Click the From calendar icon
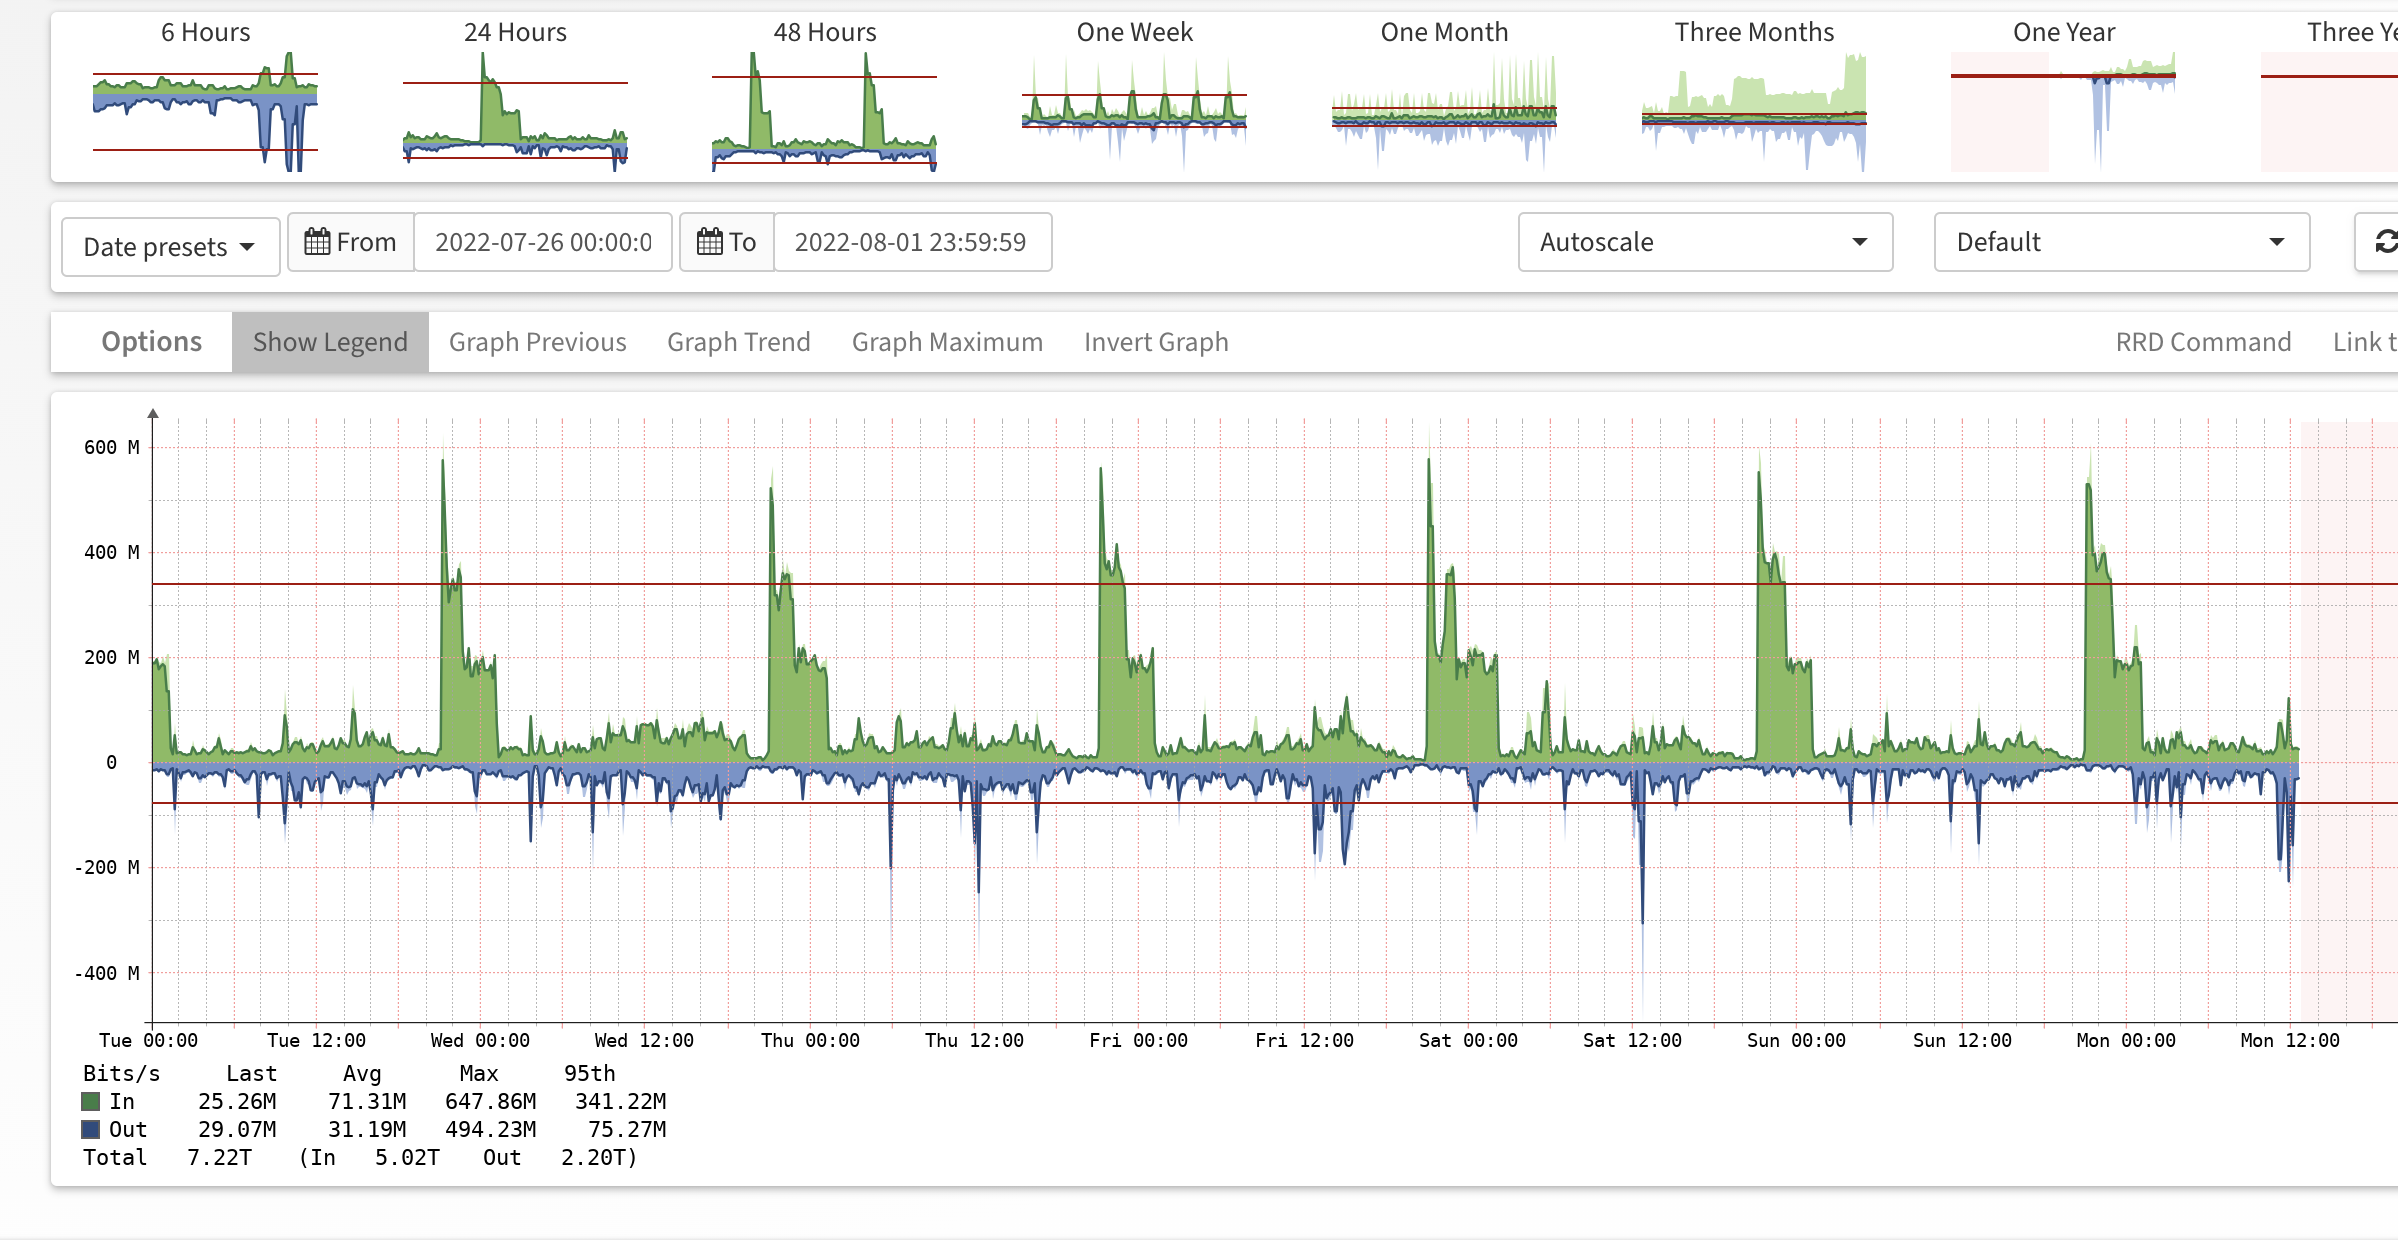The image size is (2398, 1250). [x=317, y=242]
